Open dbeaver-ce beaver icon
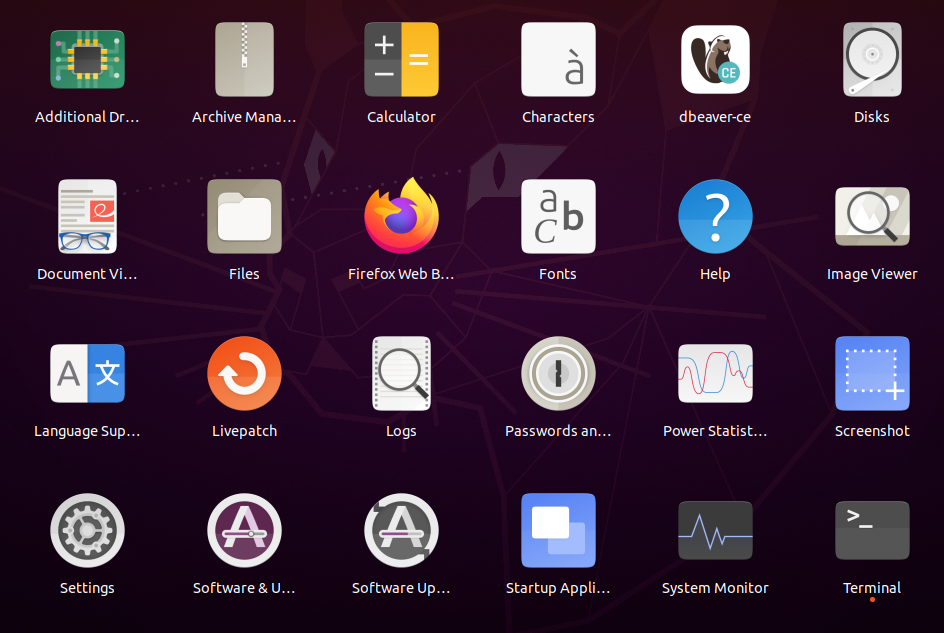944x633 pixels. pyautogui.click(x=715, y=60)
